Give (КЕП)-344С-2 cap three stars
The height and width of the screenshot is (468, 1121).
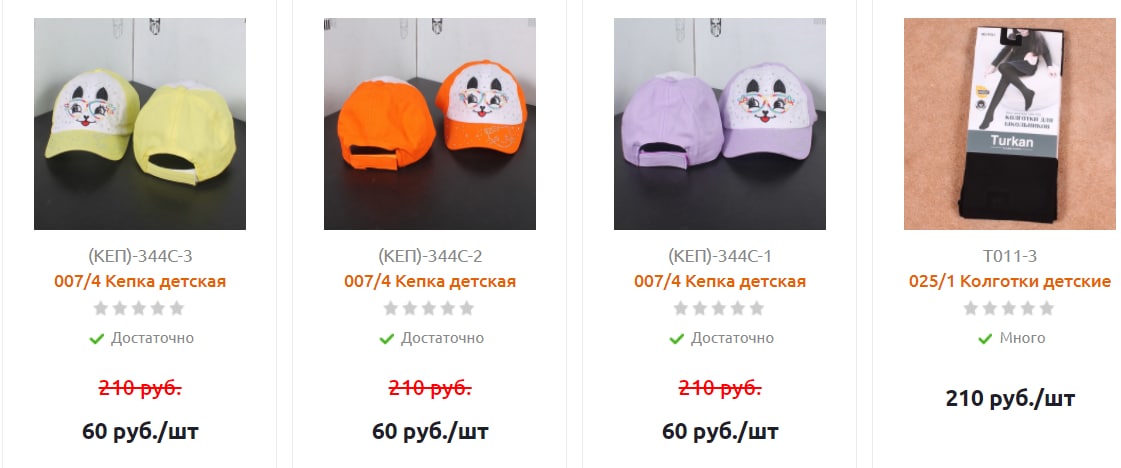pos(429,309)
